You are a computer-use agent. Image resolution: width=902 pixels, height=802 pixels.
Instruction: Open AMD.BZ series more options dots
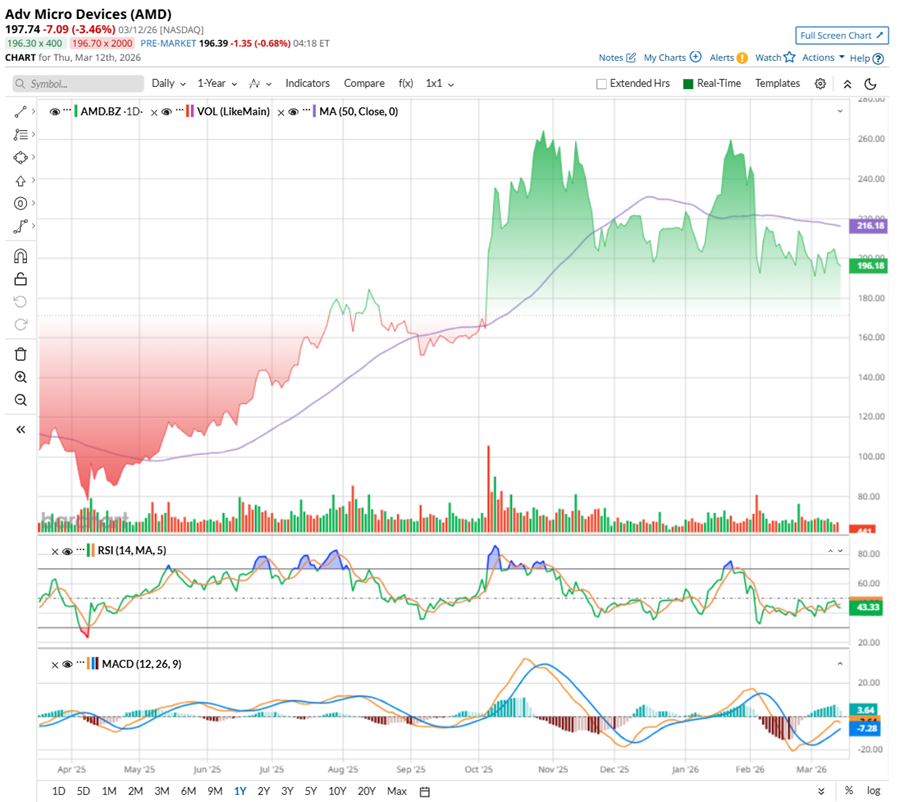pyautogui.click(x=67, y=110)
